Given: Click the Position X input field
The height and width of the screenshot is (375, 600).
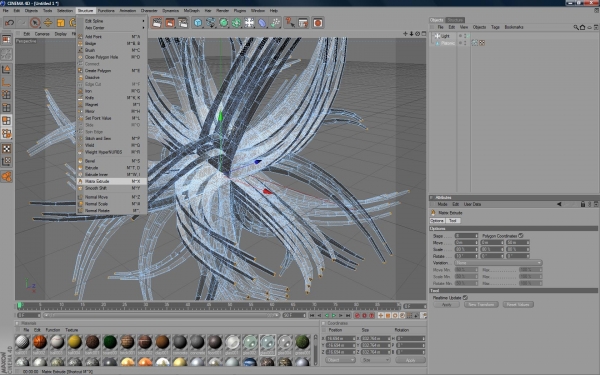Looking at the screenshot, I should 341,339.
